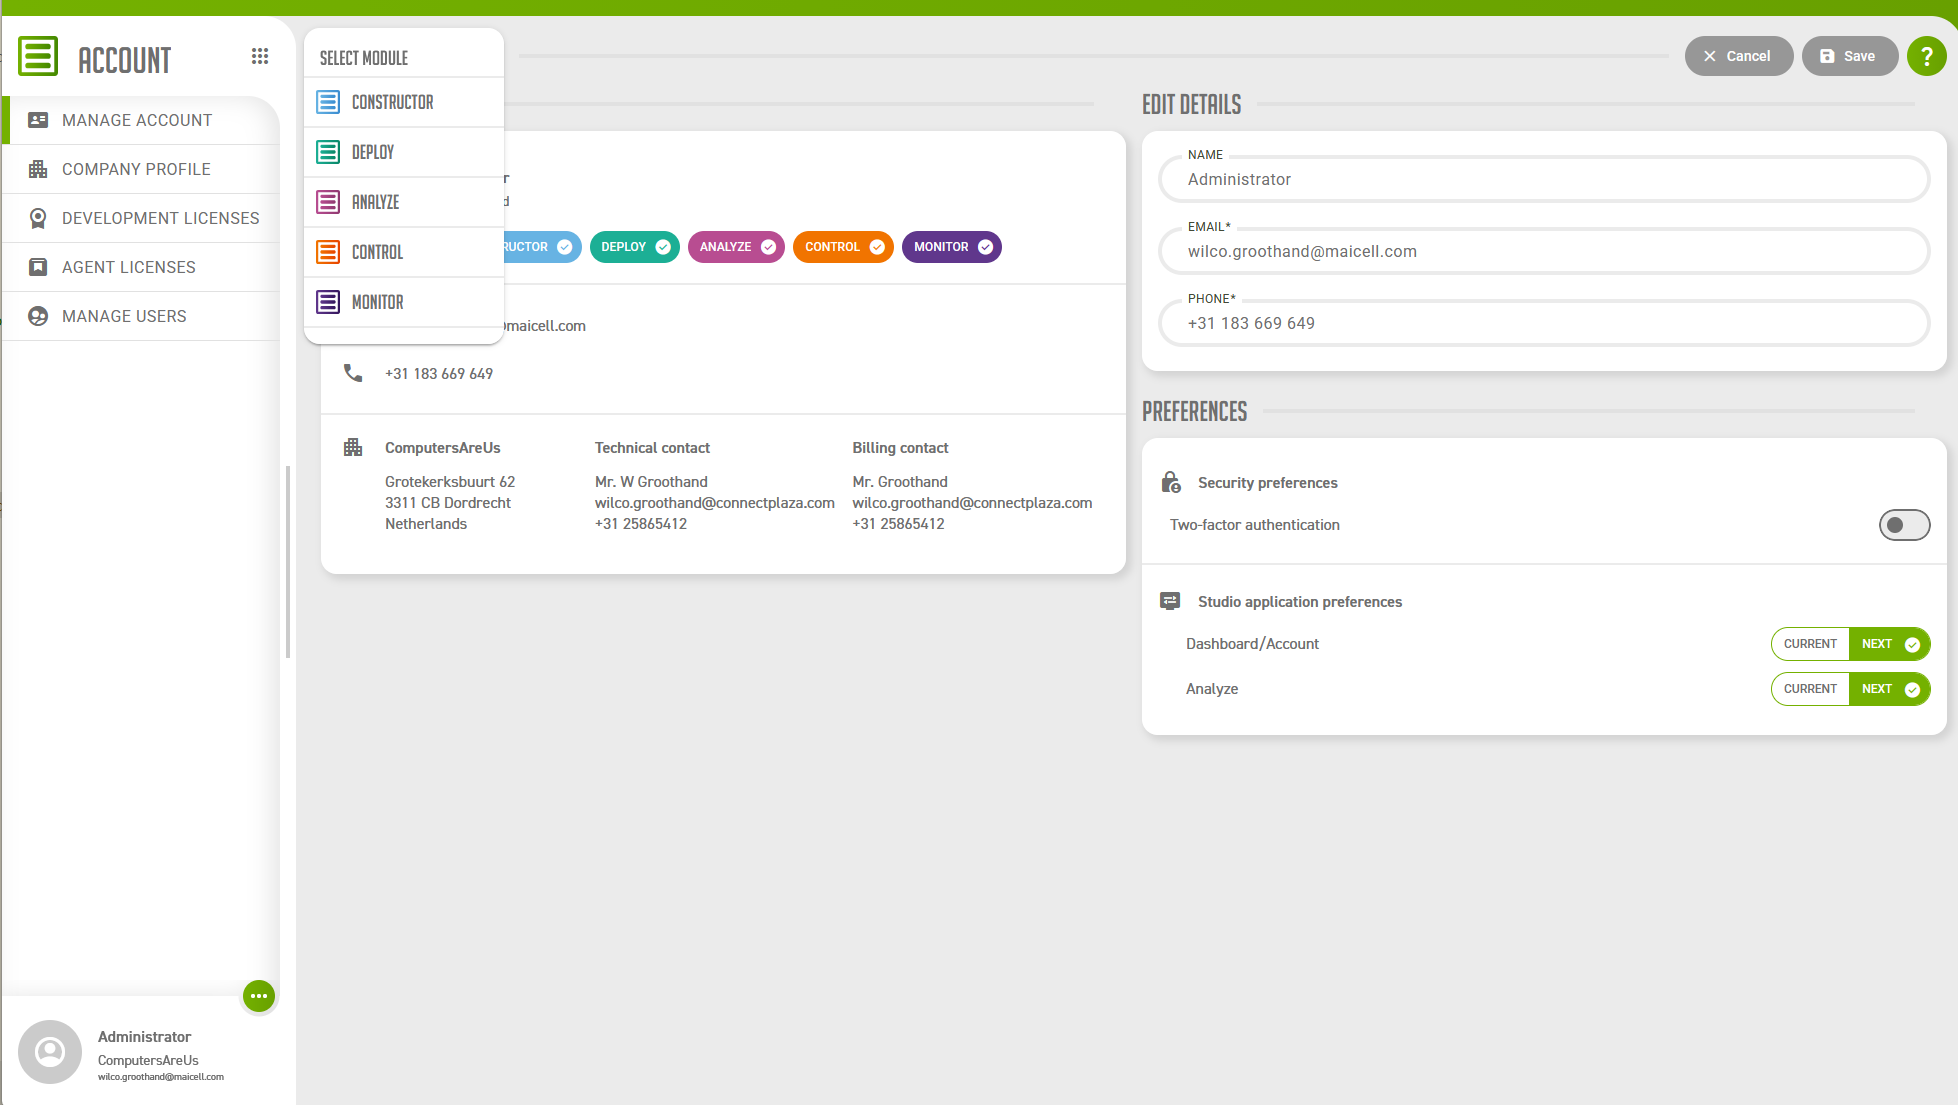
Task: Toggle the pink ANALYZE role chip
Action: [737, 247]
